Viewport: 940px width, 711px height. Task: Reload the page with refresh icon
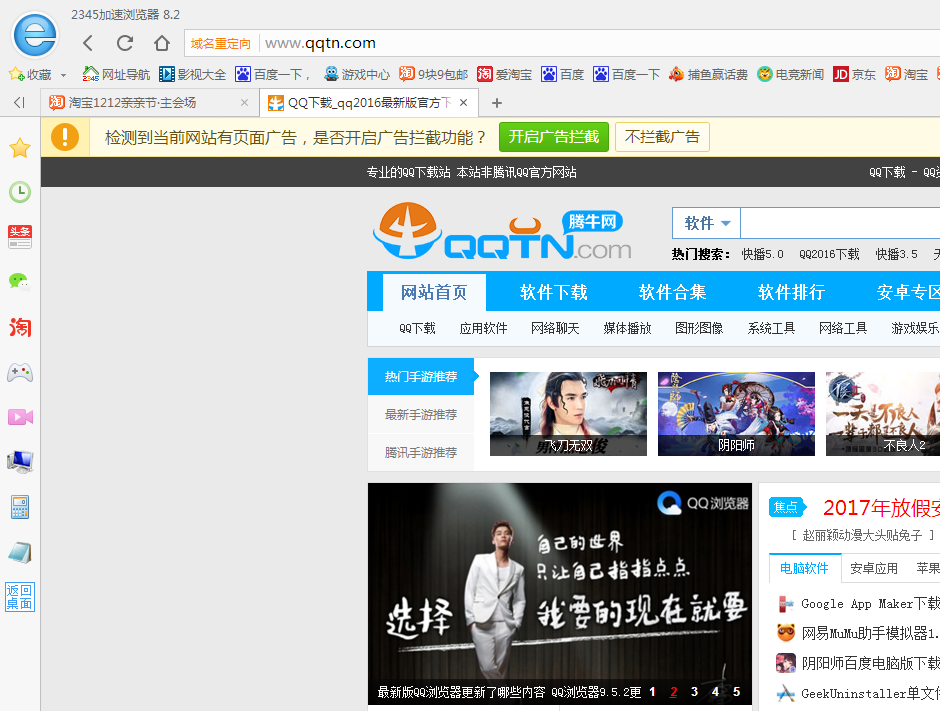tap(125, 43)
